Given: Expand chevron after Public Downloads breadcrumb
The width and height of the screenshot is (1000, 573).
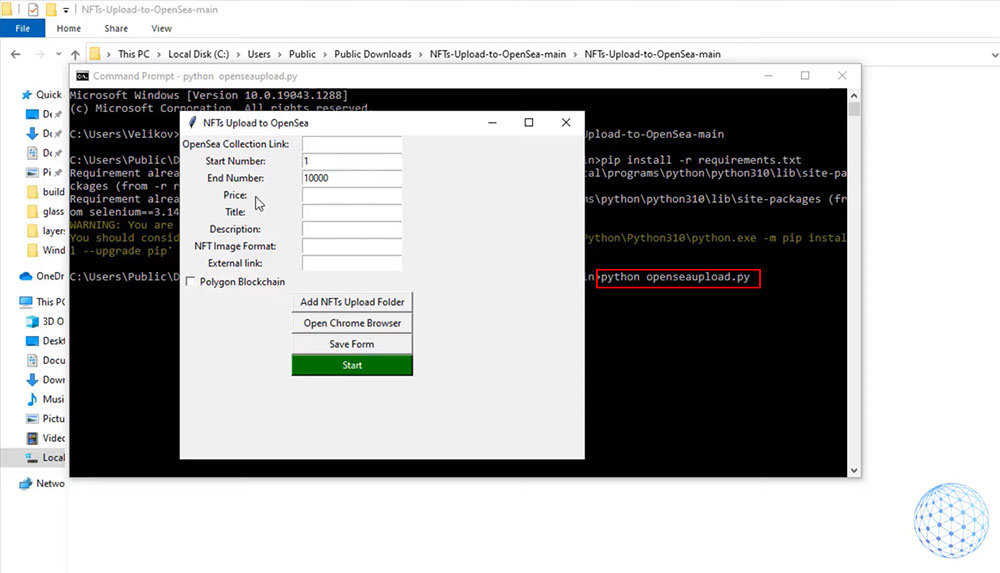Looking at the screenshot, I should 421,54.
